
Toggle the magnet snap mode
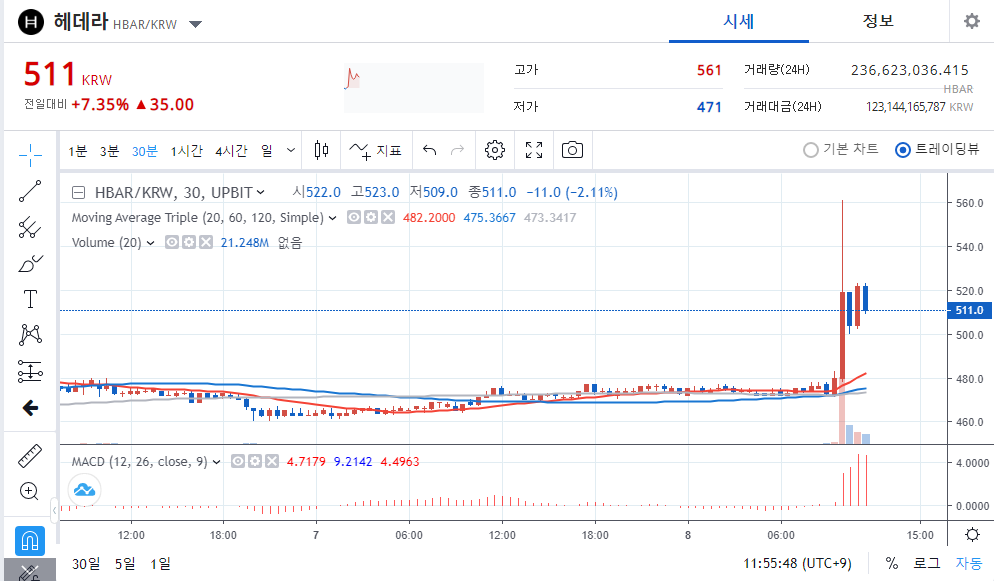pos(30,541)
